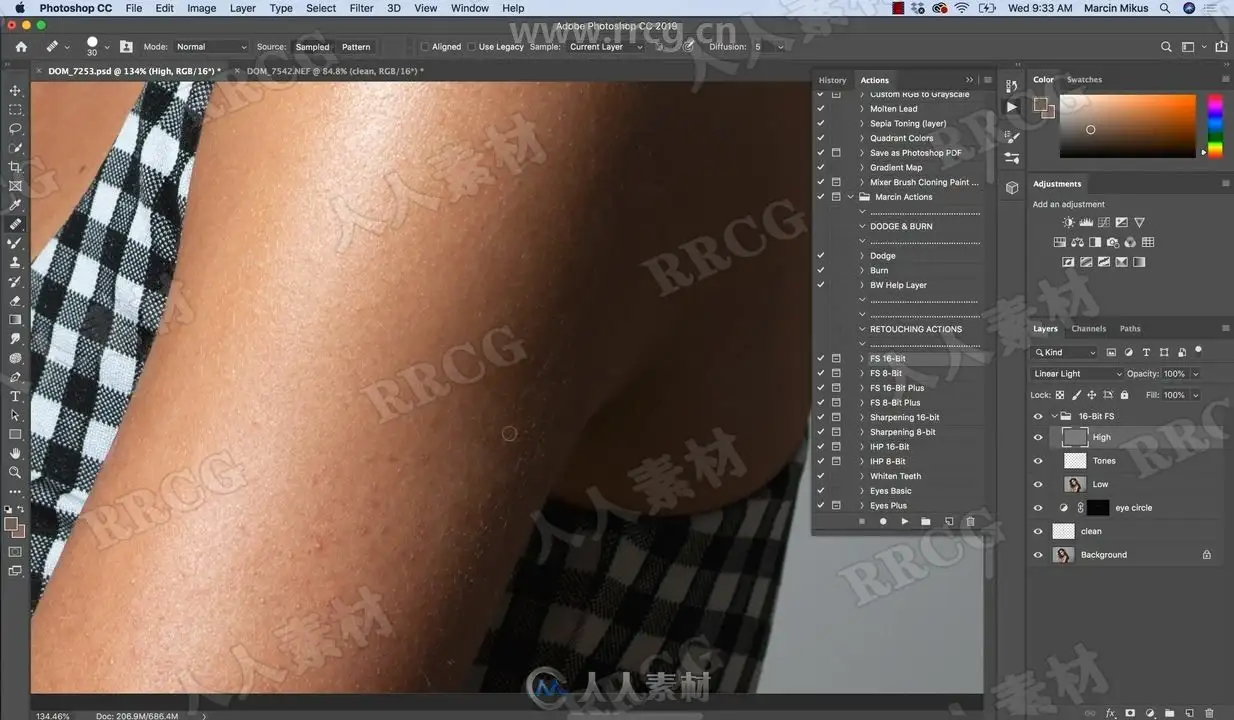Hide the Background layer

tap(1038, 555)
